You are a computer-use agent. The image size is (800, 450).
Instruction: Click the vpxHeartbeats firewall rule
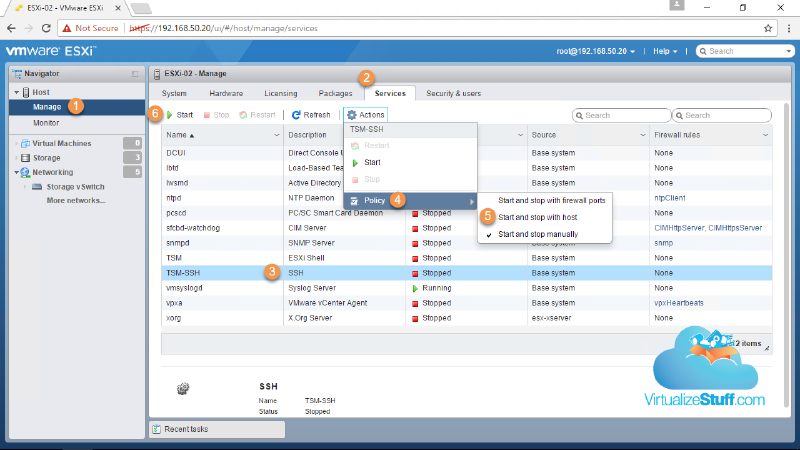coord(679,303)
